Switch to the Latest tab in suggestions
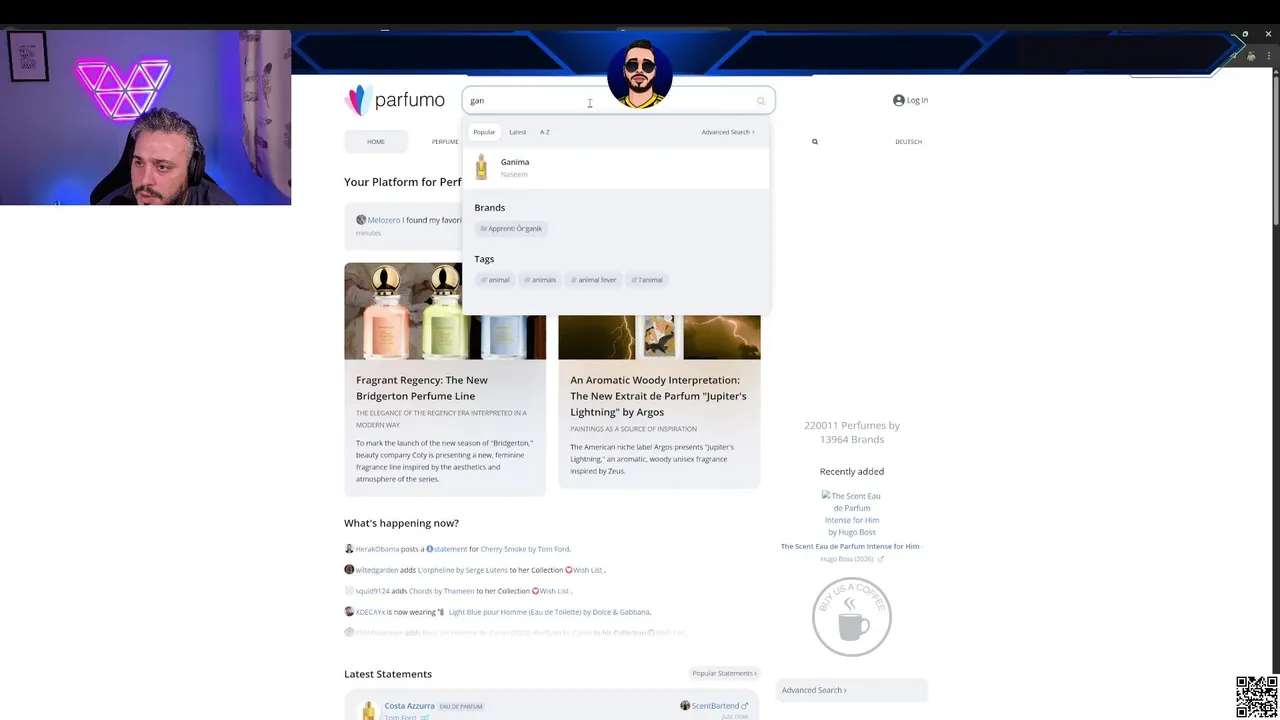 coord(517,132)
